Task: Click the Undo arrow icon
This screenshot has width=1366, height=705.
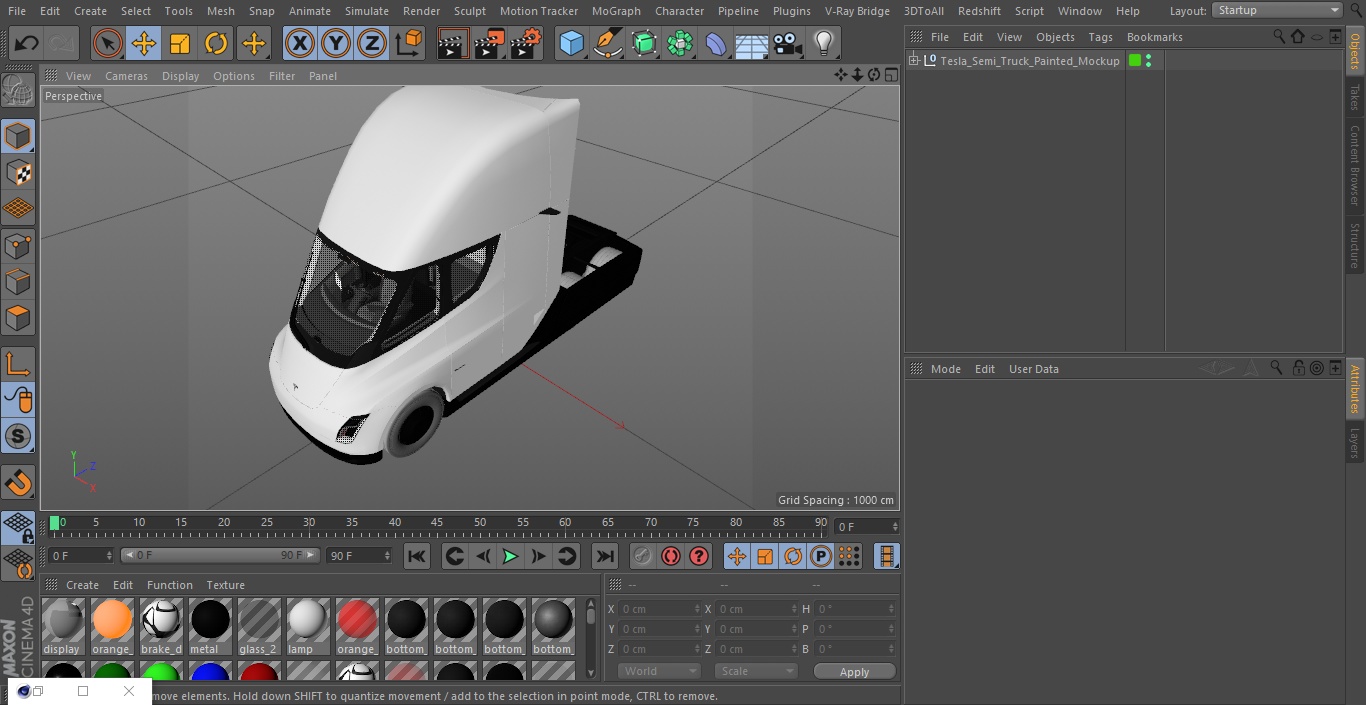Action: (x=27, y=43)
